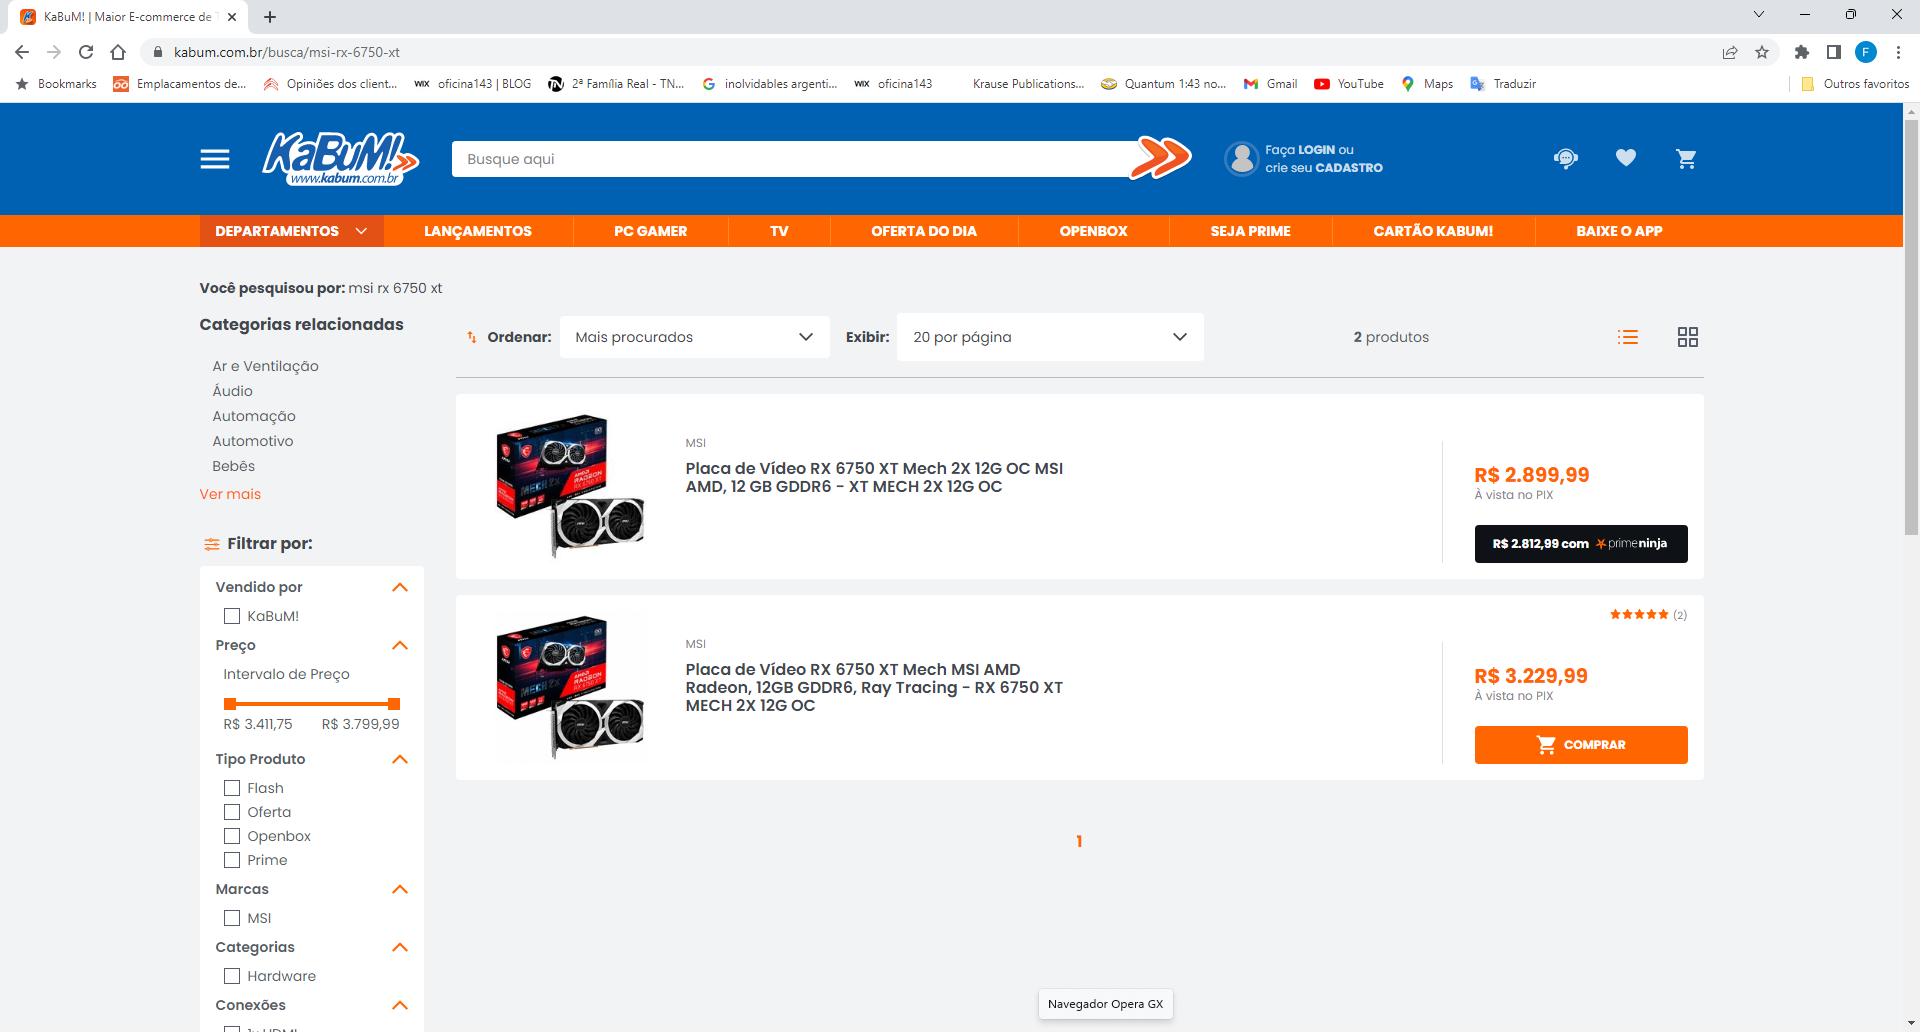Bookmark this page with star icon
This screenshot has height=1032, width=1920.
coord(1762,52)
